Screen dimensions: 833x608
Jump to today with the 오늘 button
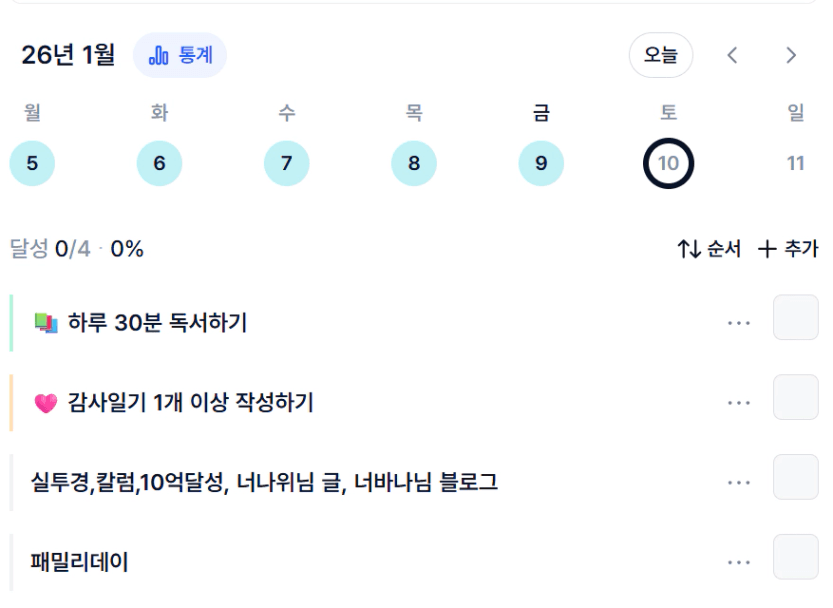[x=660, y=56]
